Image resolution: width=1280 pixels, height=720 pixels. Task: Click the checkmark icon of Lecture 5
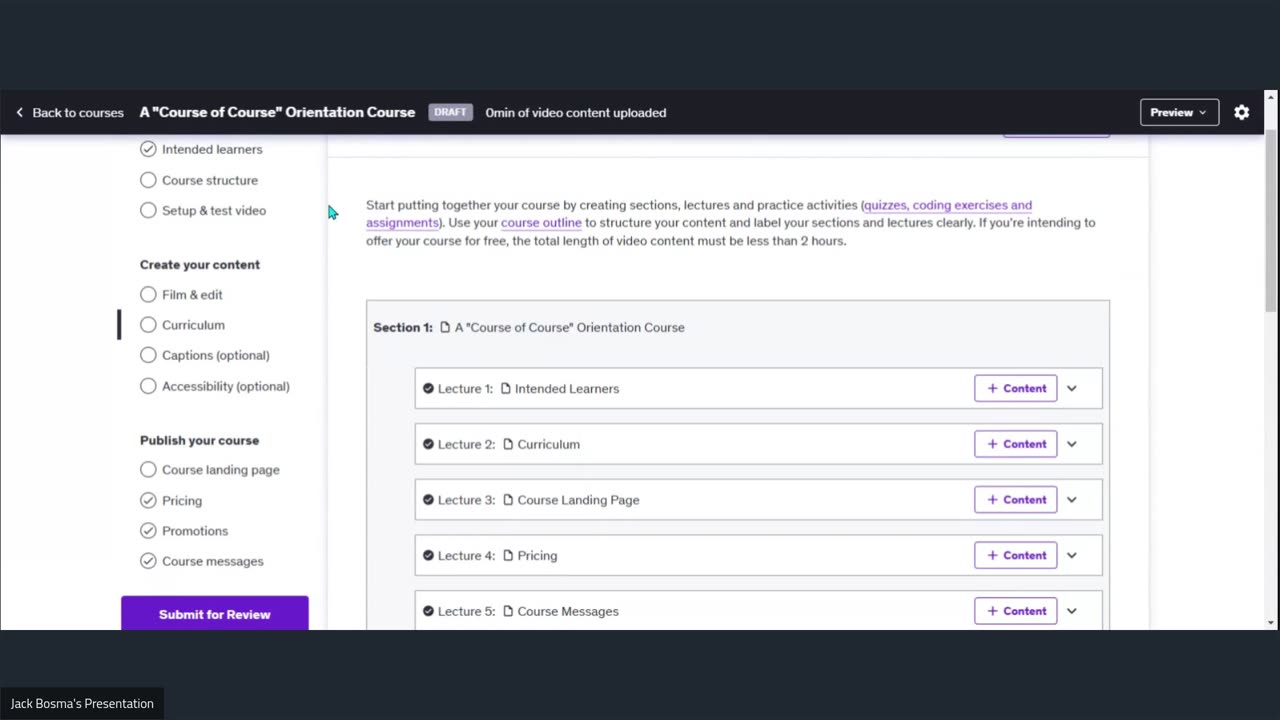click(428, 611)
